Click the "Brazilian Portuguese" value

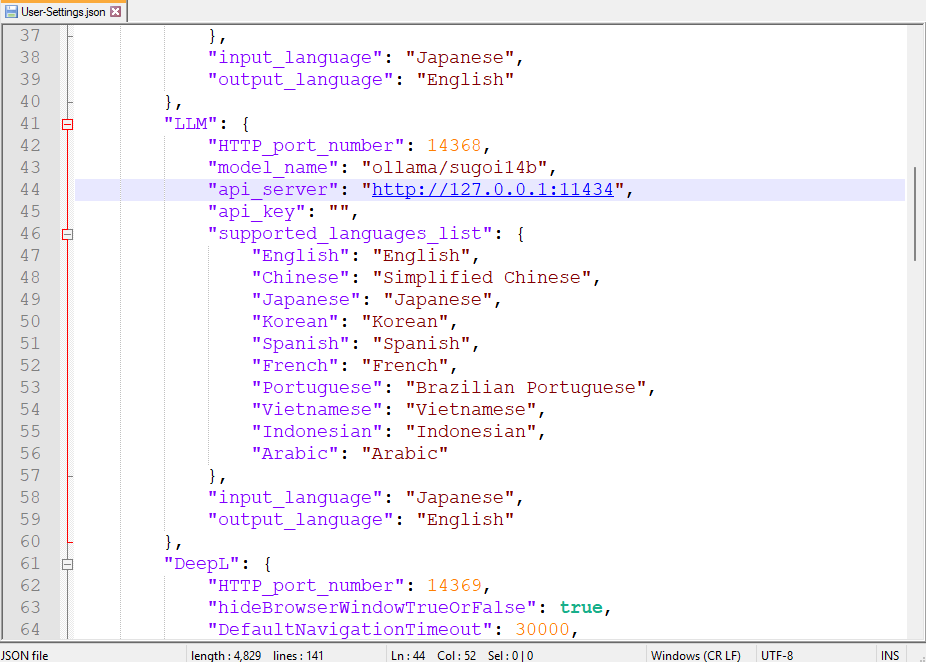[x=526, y=387]
